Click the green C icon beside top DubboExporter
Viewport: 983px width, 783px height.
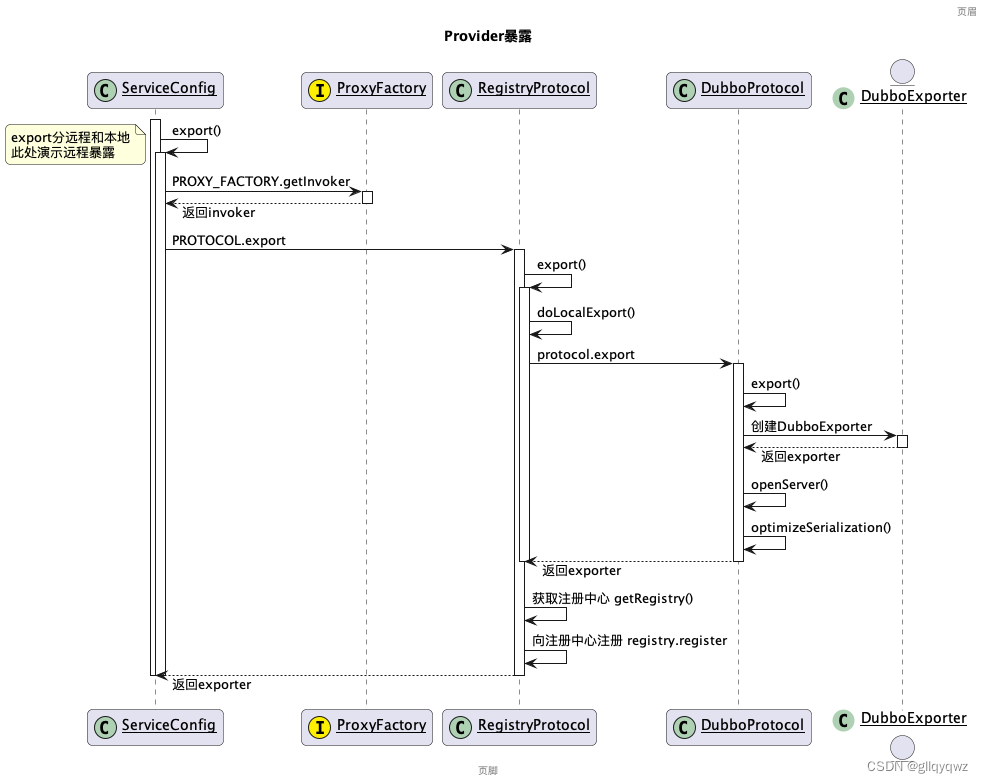843,98
